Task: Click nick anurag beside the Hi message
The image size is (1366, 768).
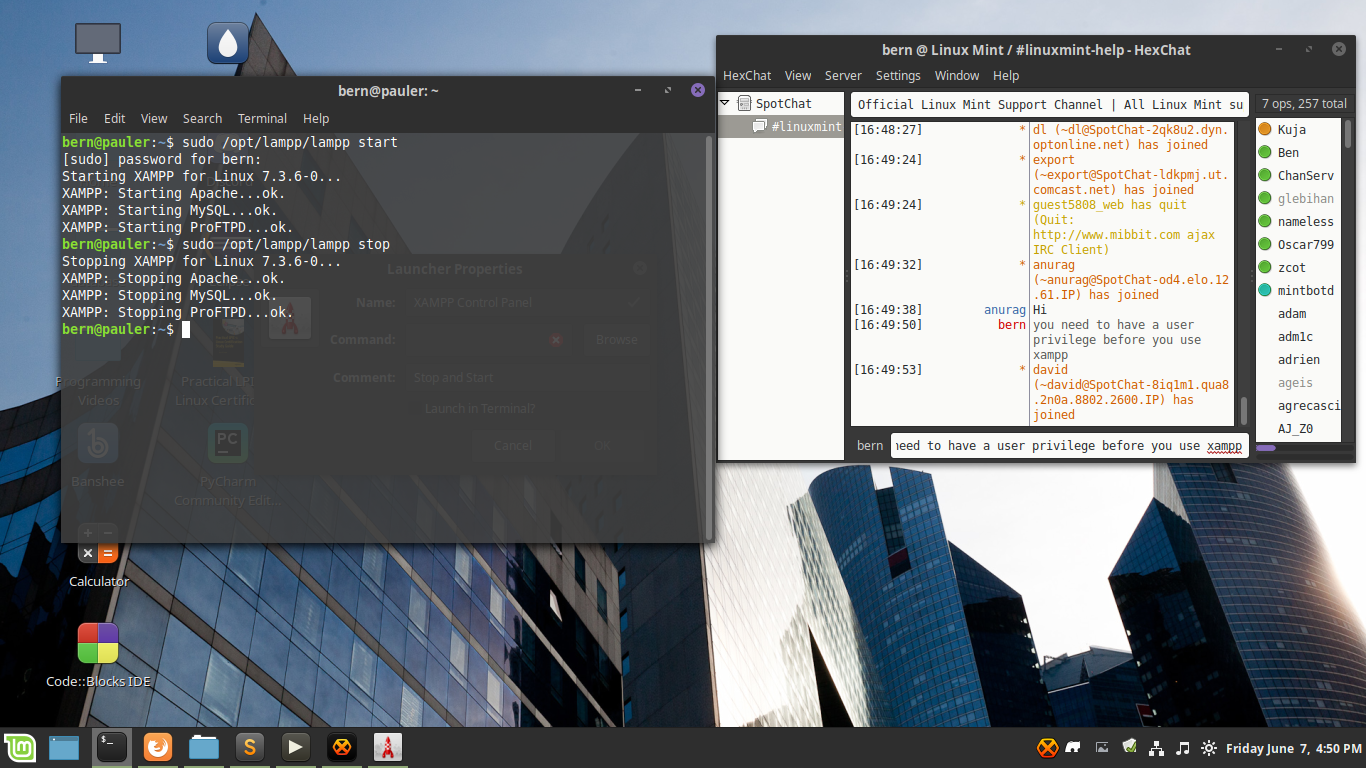Action: pyautogui.click(x=1005, y=310)
